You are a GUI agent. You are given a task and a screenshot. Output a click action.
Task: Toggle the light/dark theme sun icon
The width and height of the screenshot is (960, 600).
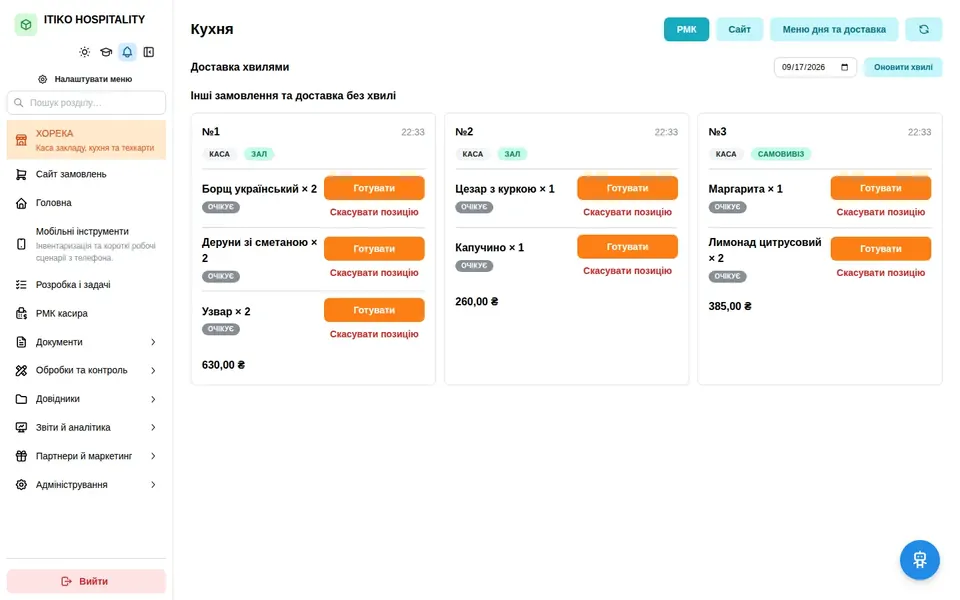coord(84,52)
